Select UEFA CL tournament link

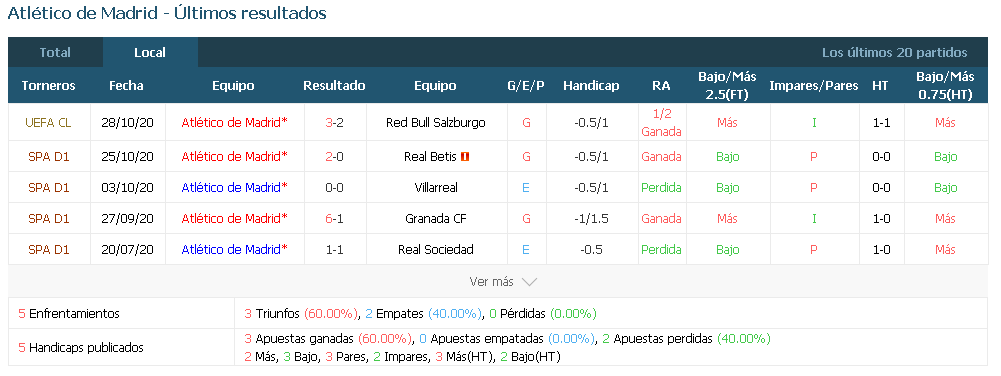(x=49, y=123)
